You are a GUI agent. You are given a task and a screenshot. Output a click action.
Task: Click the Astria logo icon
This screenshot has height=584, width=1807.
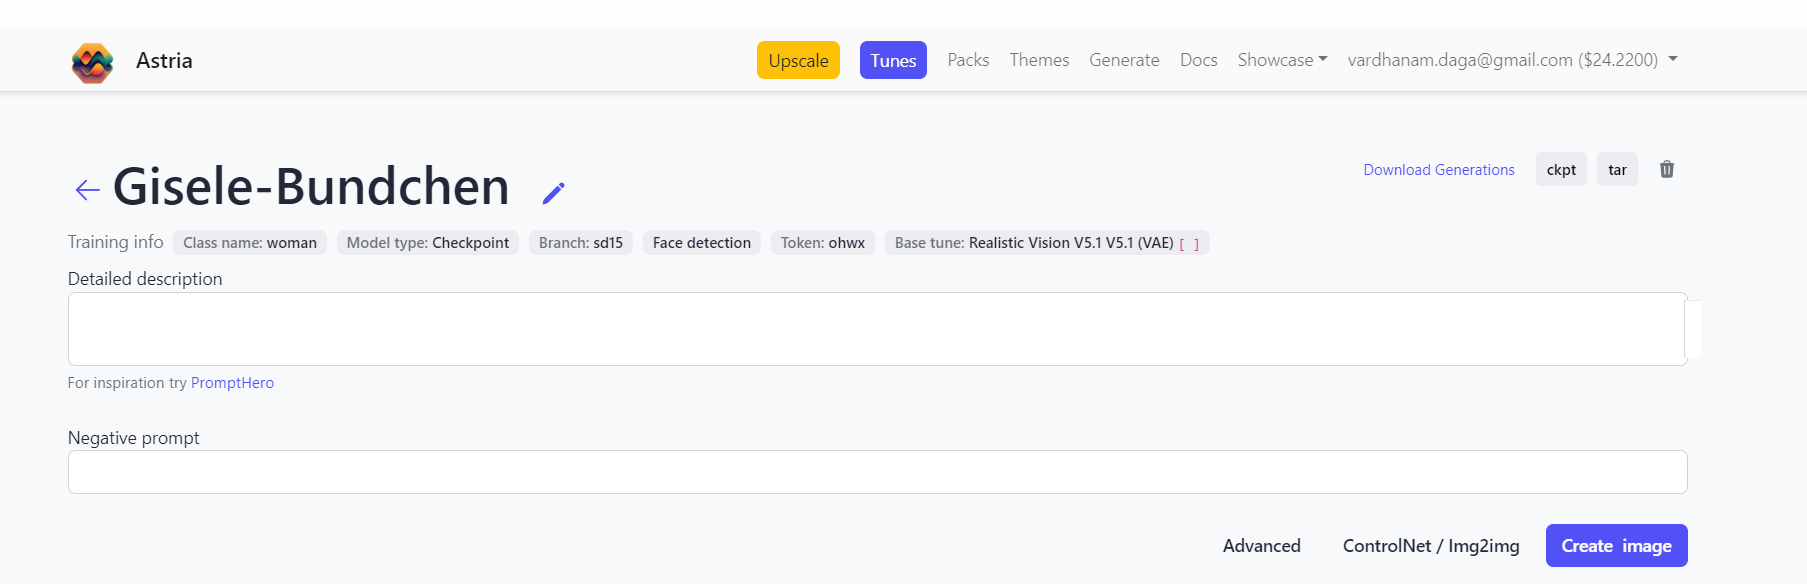click(92, 62)
